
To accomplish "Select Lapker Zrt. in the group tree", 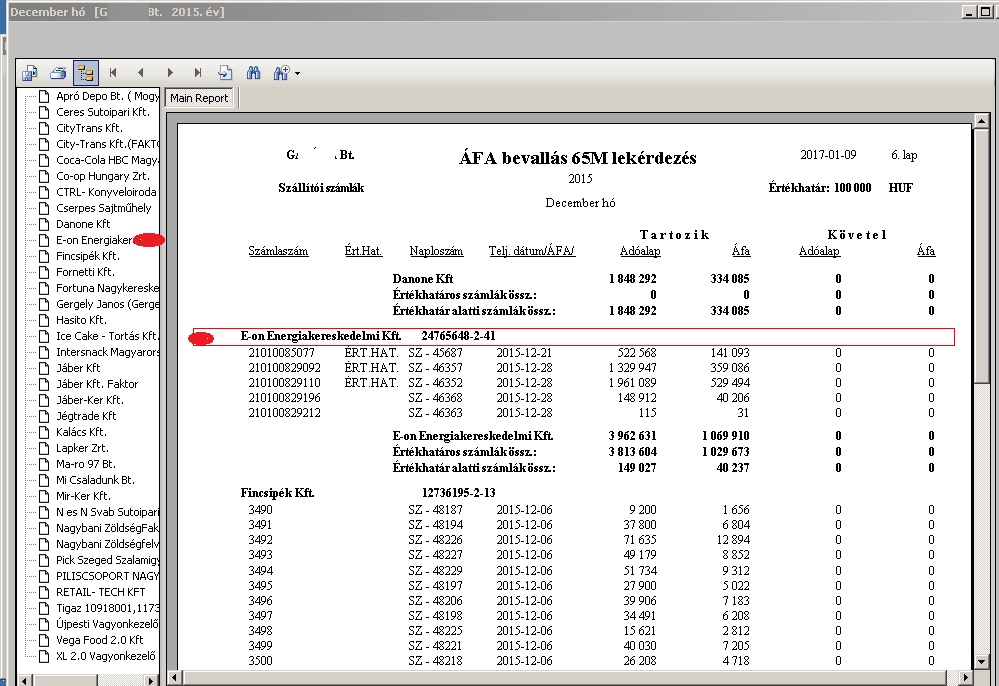I will [82, 448].
